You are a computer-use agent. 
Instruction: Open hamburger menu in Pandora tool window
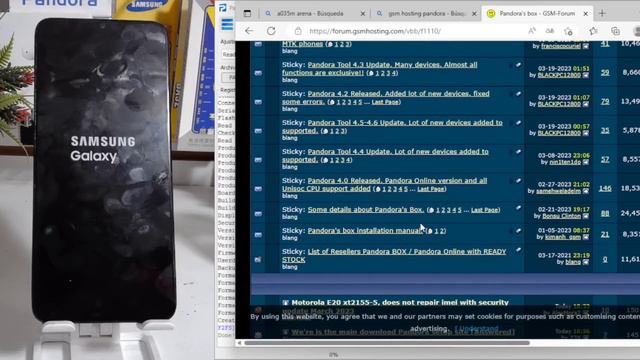[227, 25]
